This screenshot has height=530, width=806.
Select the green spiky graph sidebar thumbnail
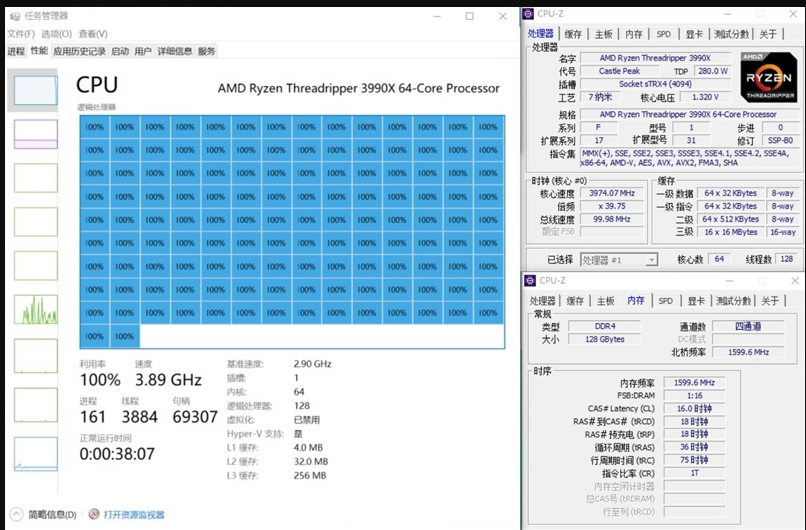[35, 308]
